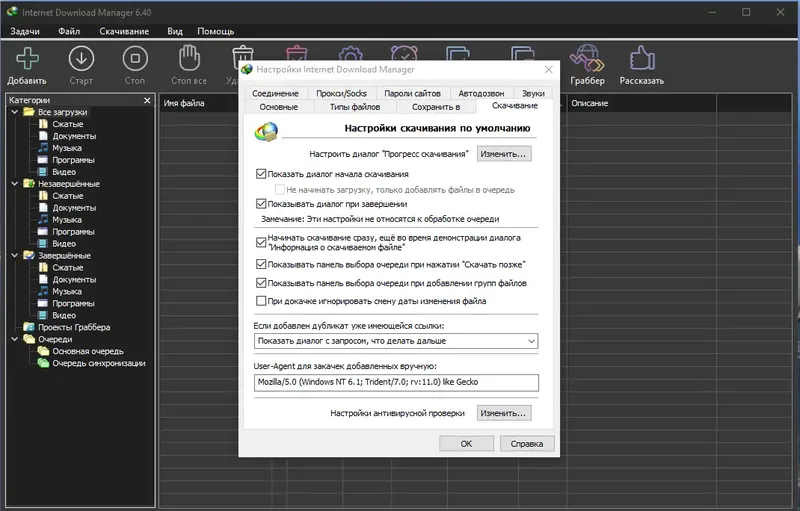Collapse the Незавершённые tree node

tap(14, 184)
